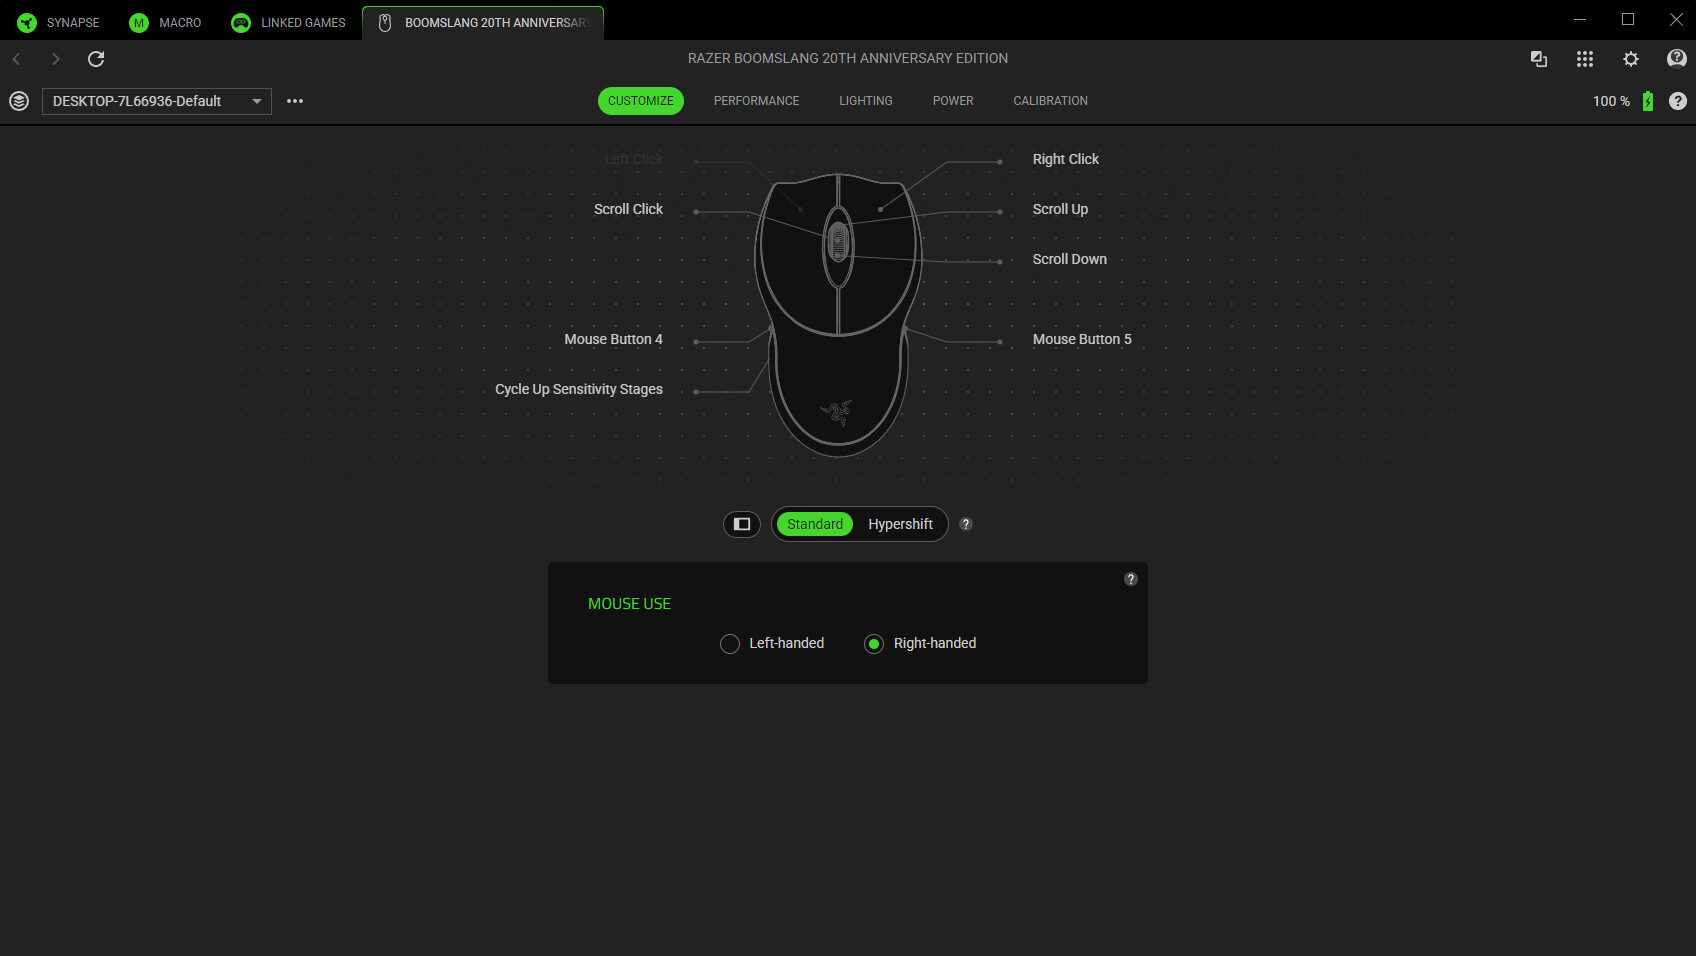Select the Right Click button assignment
The image size is (1696, 956).
(x=1065, y=159)
